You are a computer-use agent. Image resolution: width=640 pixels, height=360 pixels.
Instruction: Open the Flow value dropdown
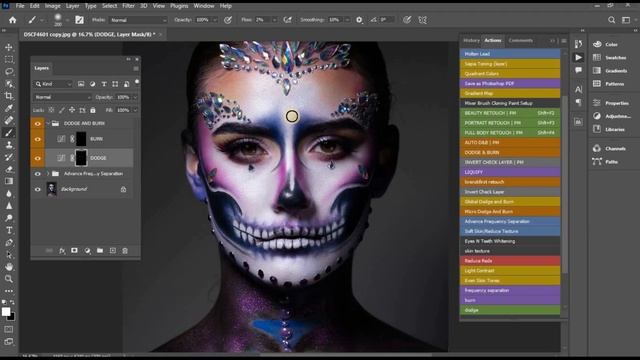click(x=275, y=20)
